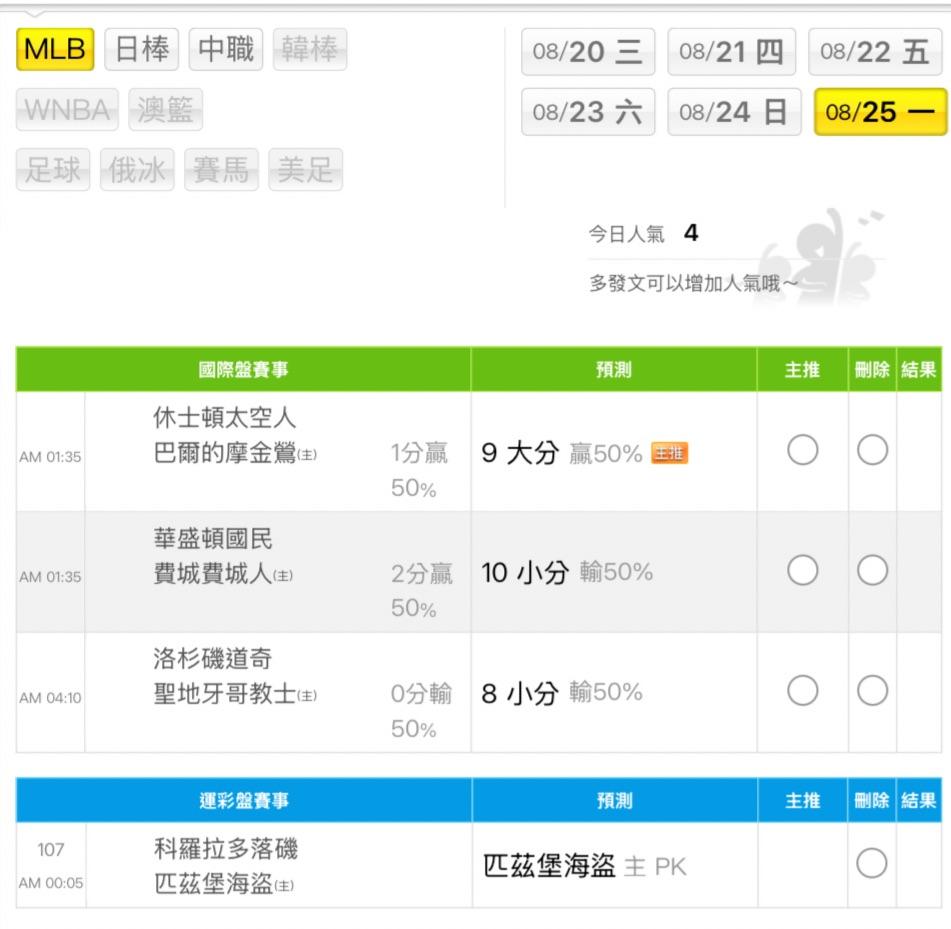
Task: Click the 多發文可以增加人氣哦 message
Action: [x=693, y=283]
